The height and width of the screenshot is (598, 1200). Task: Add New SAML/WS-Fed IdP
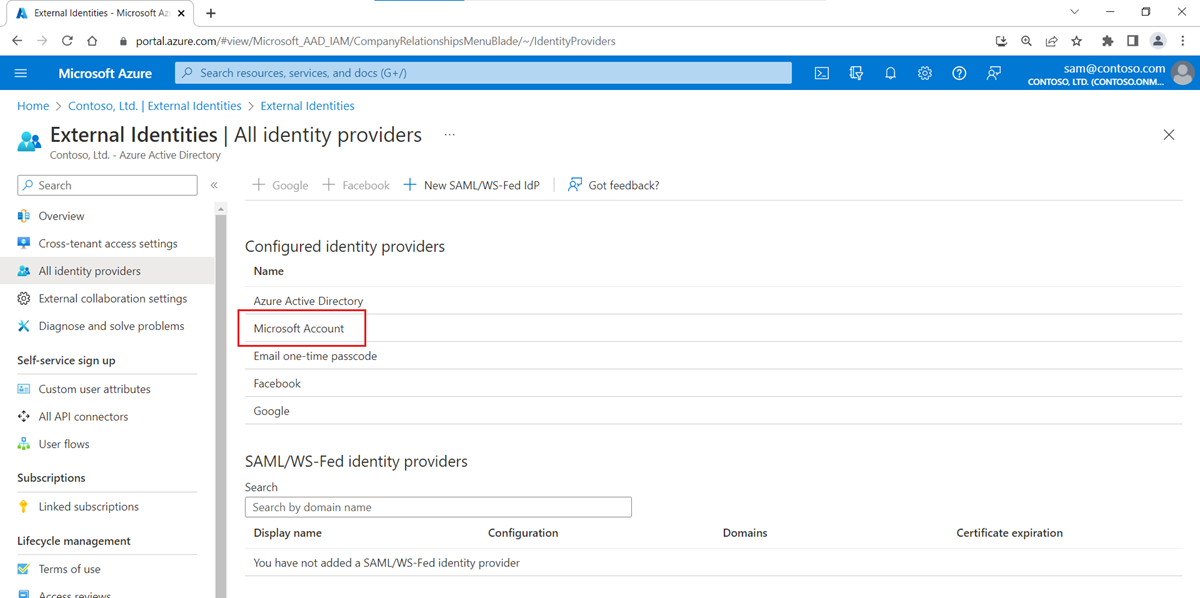[x=471, y=185]
